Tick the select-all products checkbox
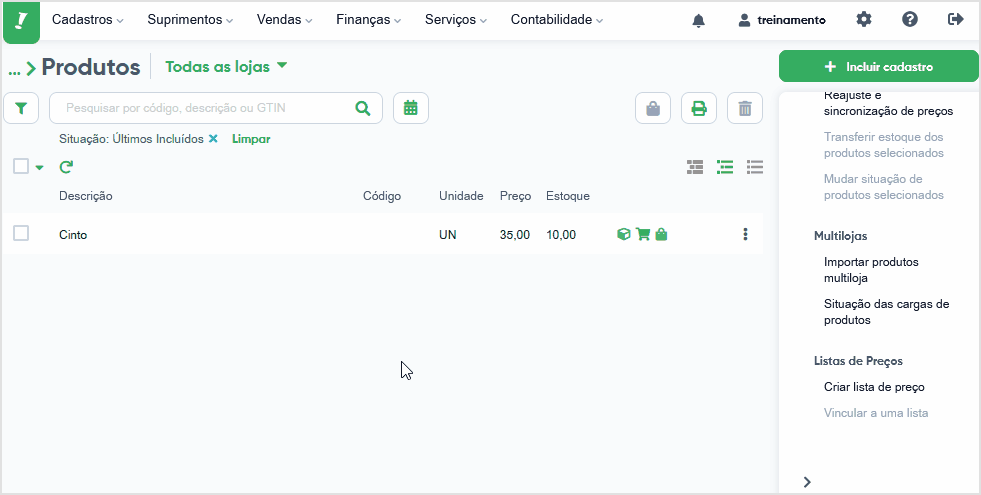This screenshot has width=981, height=495. (x=21, y=166)
